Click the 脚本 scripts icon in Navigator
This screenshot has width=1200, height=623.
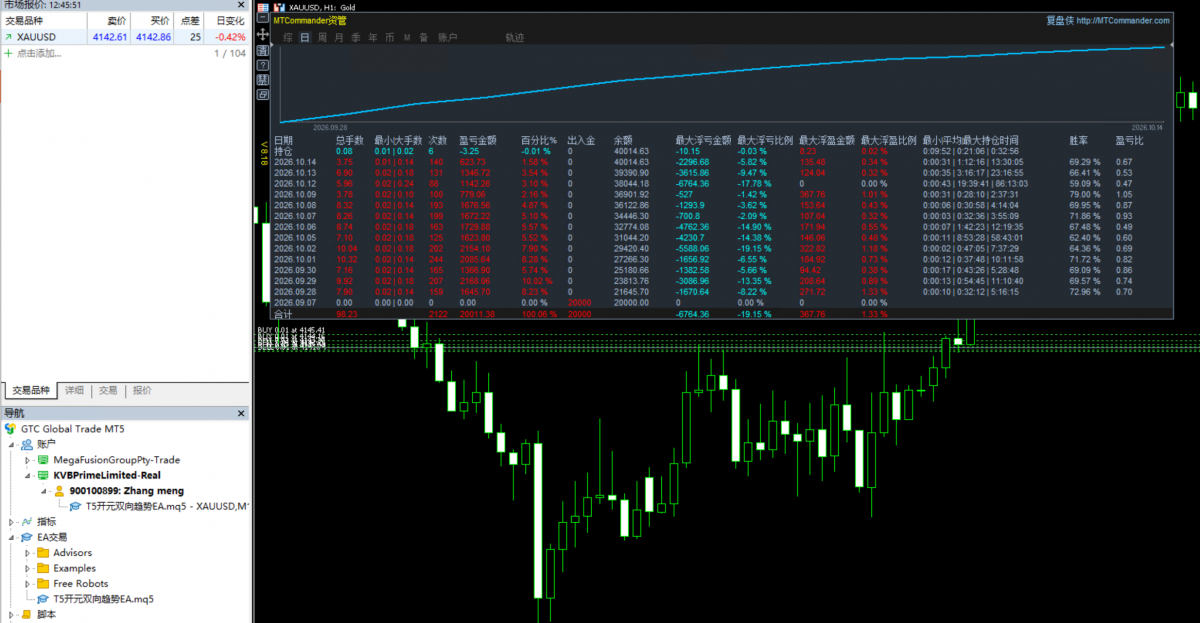(x=27, y=615)
